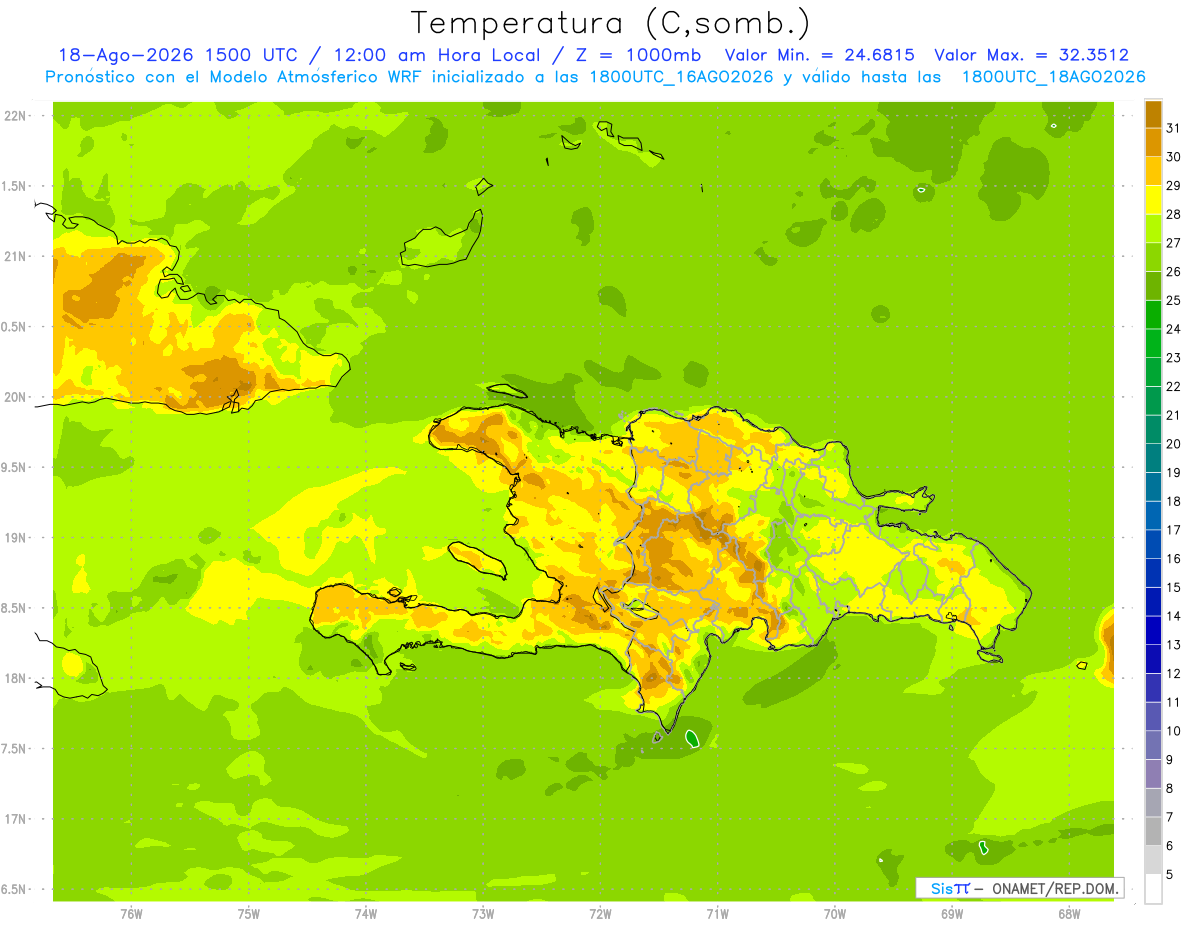Click the '76W' longitude axis label

pyautogui.click(x=131, y=913)
